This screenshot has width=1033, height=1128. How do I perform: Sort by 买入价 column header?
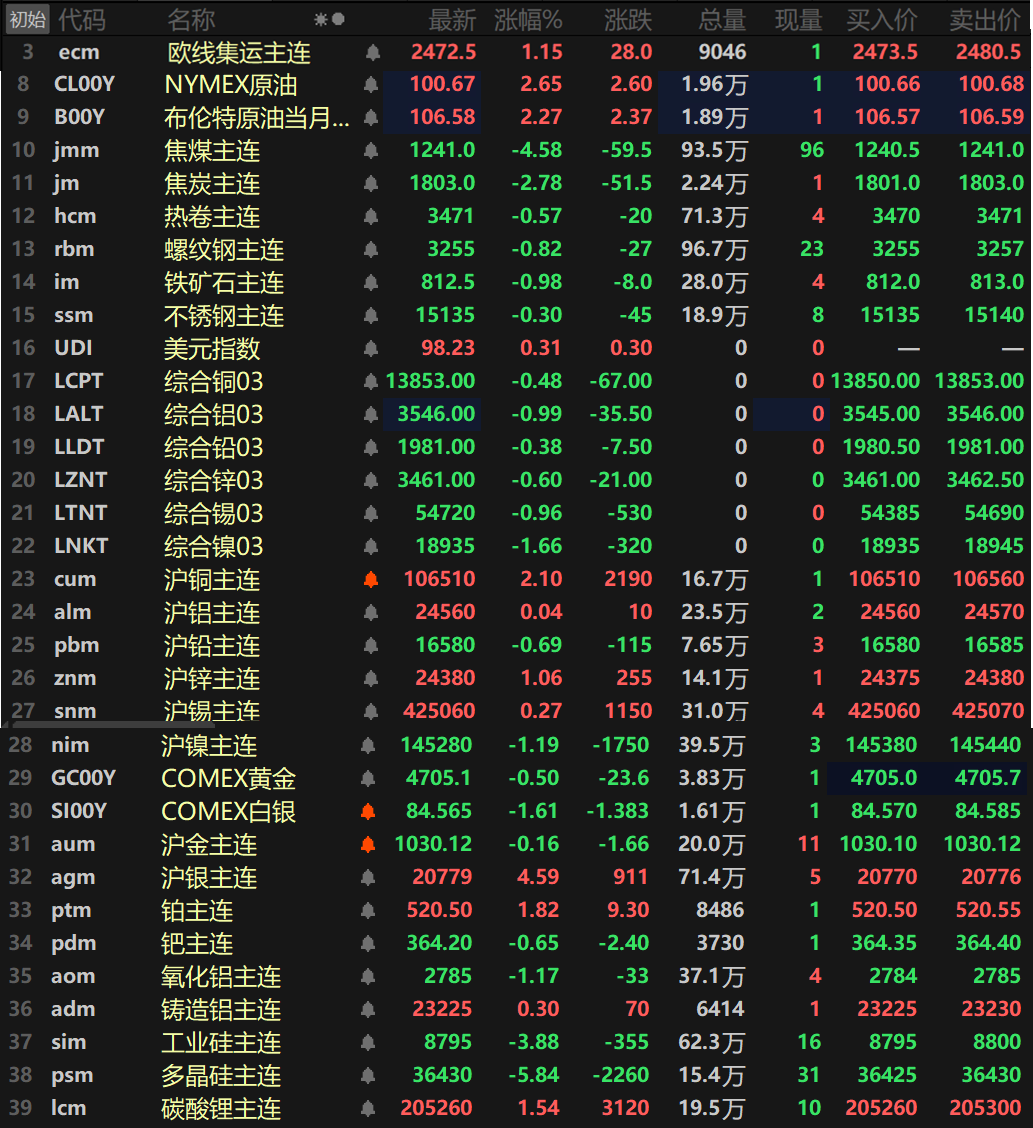[x=882, y=20]
